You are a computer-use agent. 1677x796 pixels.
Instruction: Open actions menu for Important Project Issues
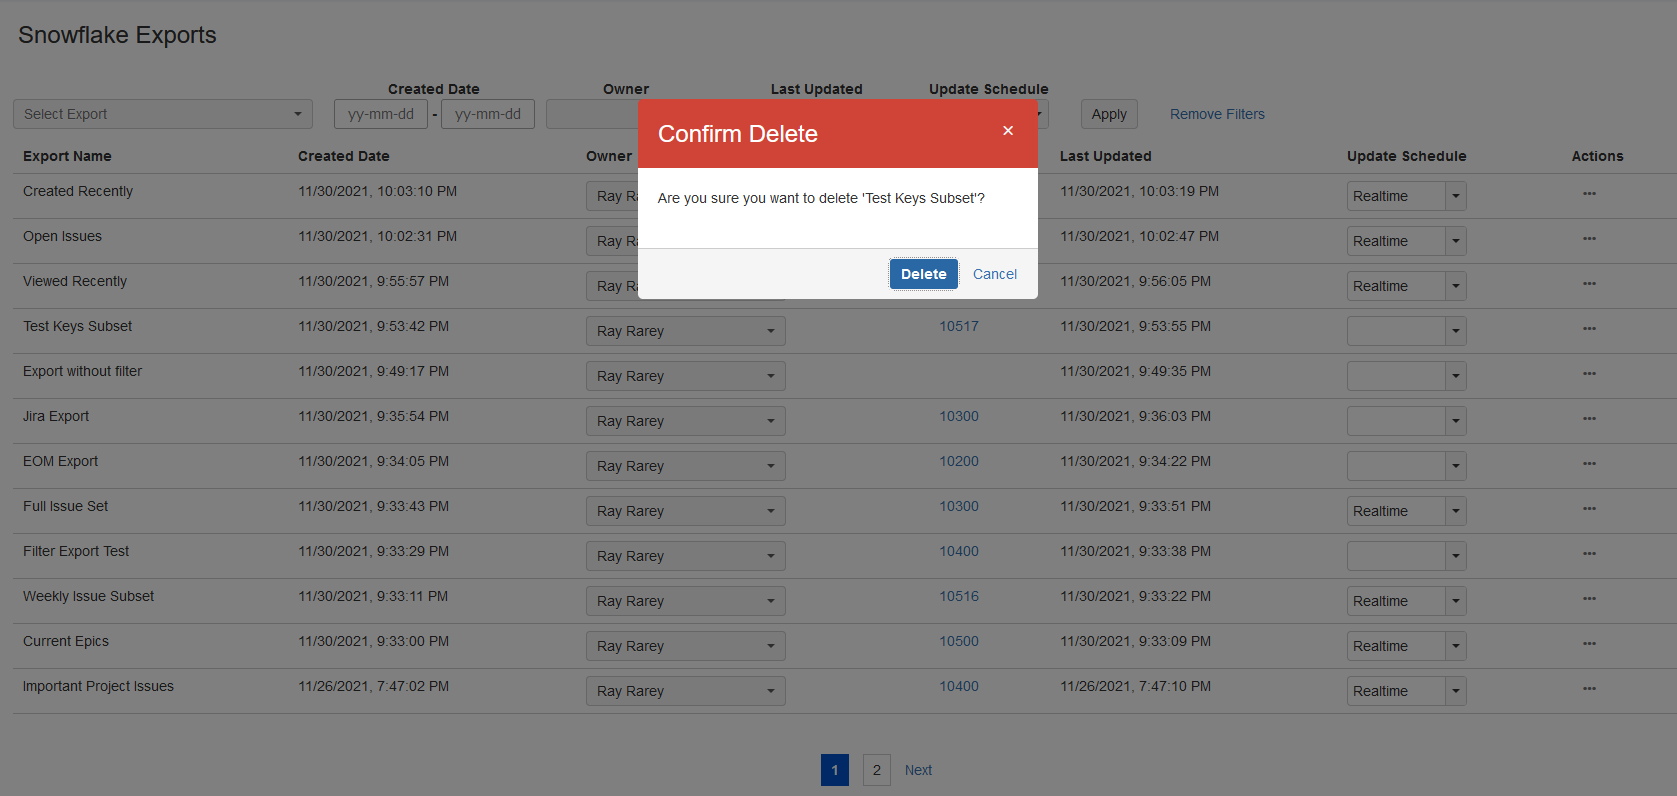click(x=1589, y=689)
